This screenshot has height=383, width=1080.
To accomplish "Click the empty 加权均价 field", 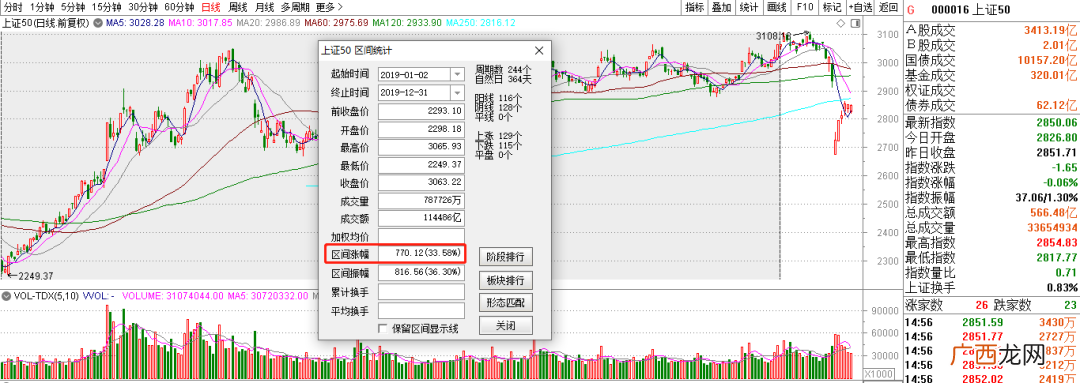I will (422, 237).
